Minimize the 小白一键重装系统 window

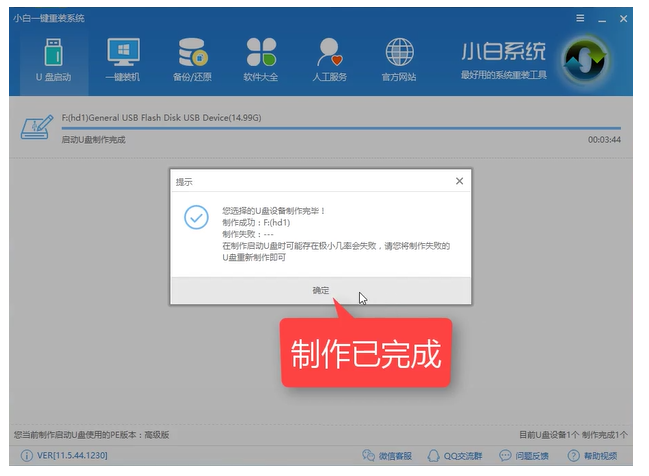pos(602,19)
